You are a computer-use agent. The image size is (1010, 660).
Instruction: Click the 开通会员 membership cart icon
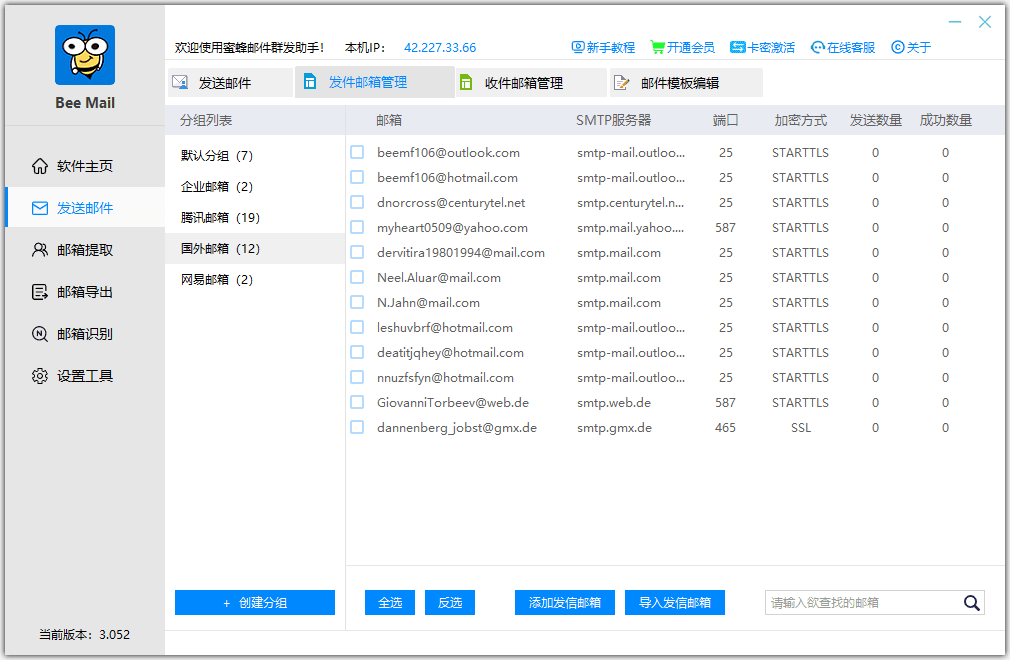pyautogui.click(x=657, y=46)
